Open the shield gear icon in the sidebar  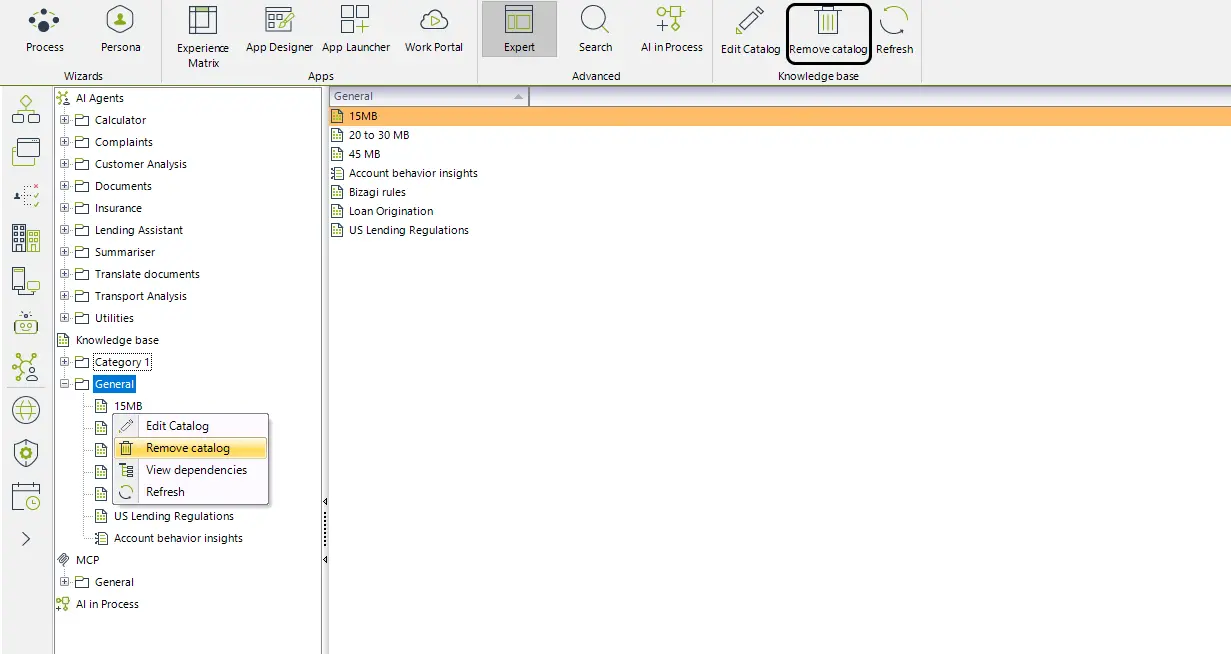(x=26, y=453)
